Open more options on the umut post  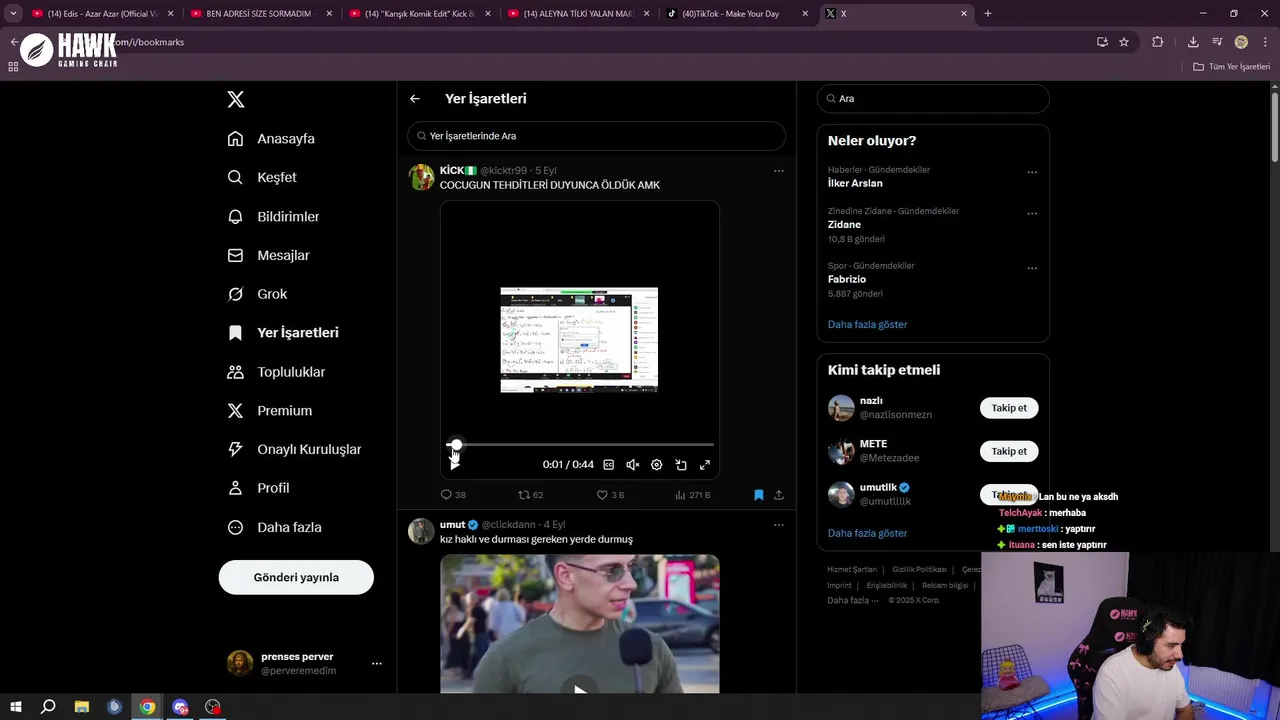(778, 525)
